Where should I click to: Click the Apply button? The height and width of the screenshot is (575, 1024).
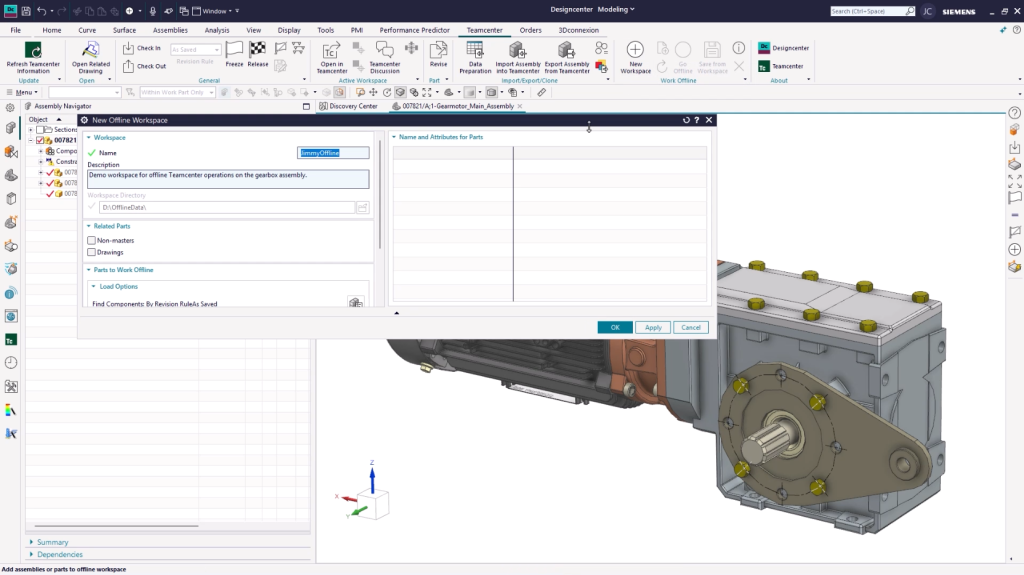[653, 327]
